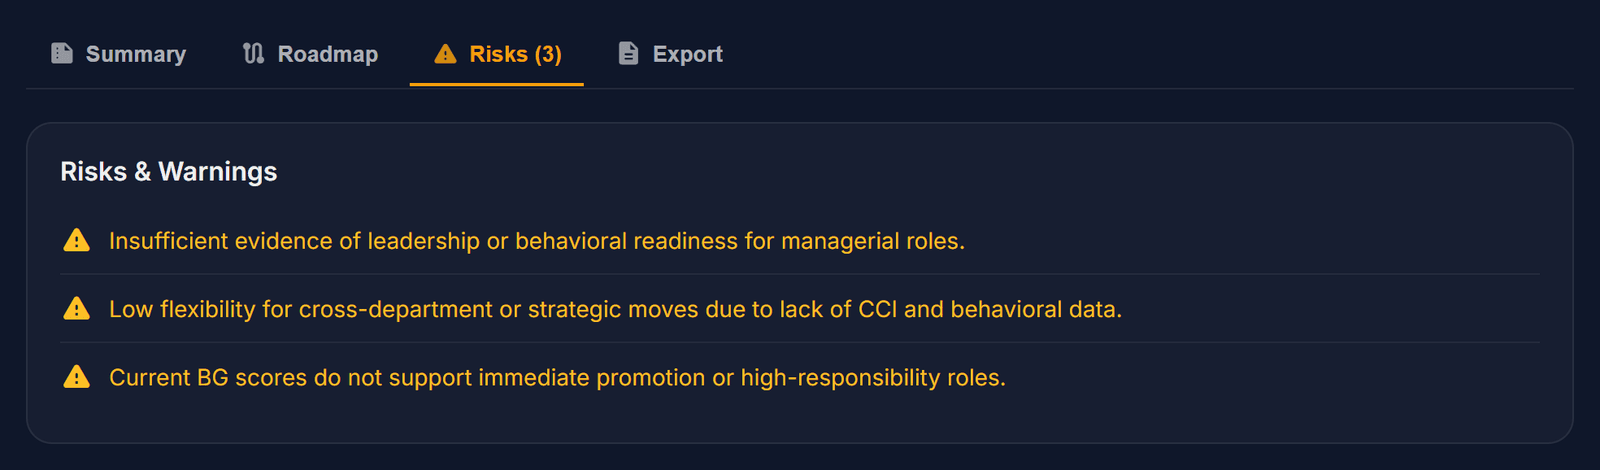
Task: Click warning icon beside leadership readiness risk
Action: [x=77, y=241]
